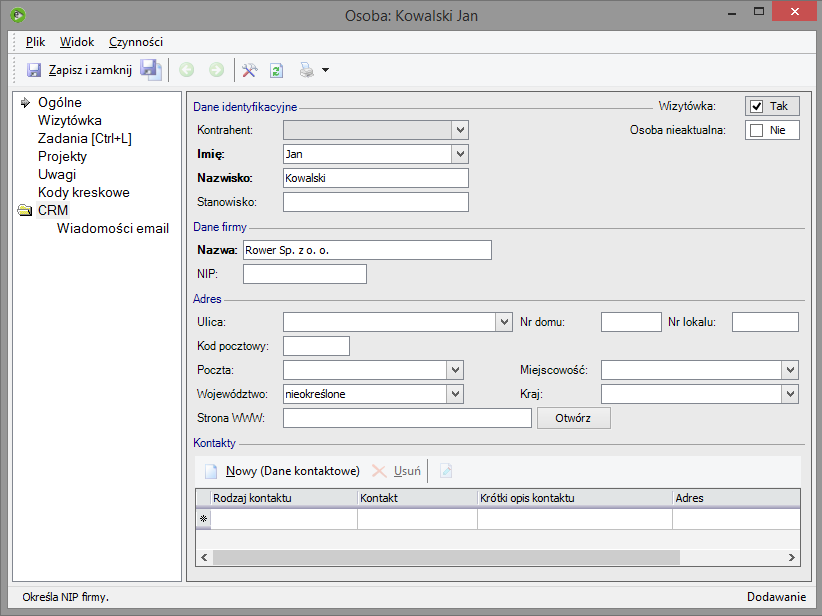Open the tools wrench icon in toolbar
This screenshot has width=822, height=616.
[x=250, y=70]
